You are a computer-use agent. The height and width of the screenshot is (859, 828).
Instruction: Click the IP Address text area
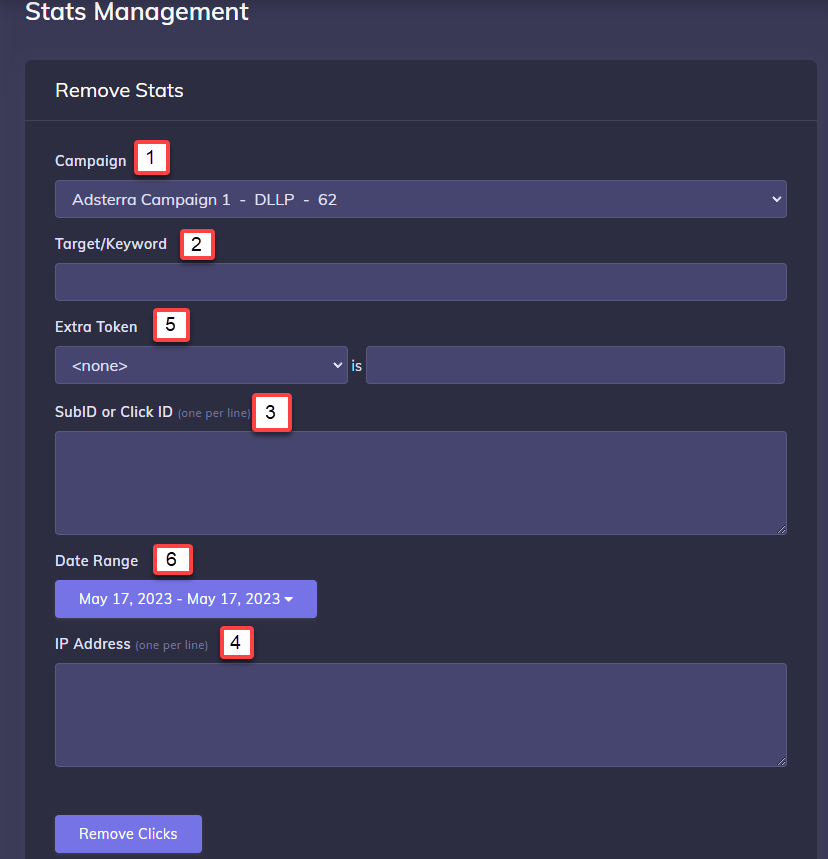coord(420,713)
